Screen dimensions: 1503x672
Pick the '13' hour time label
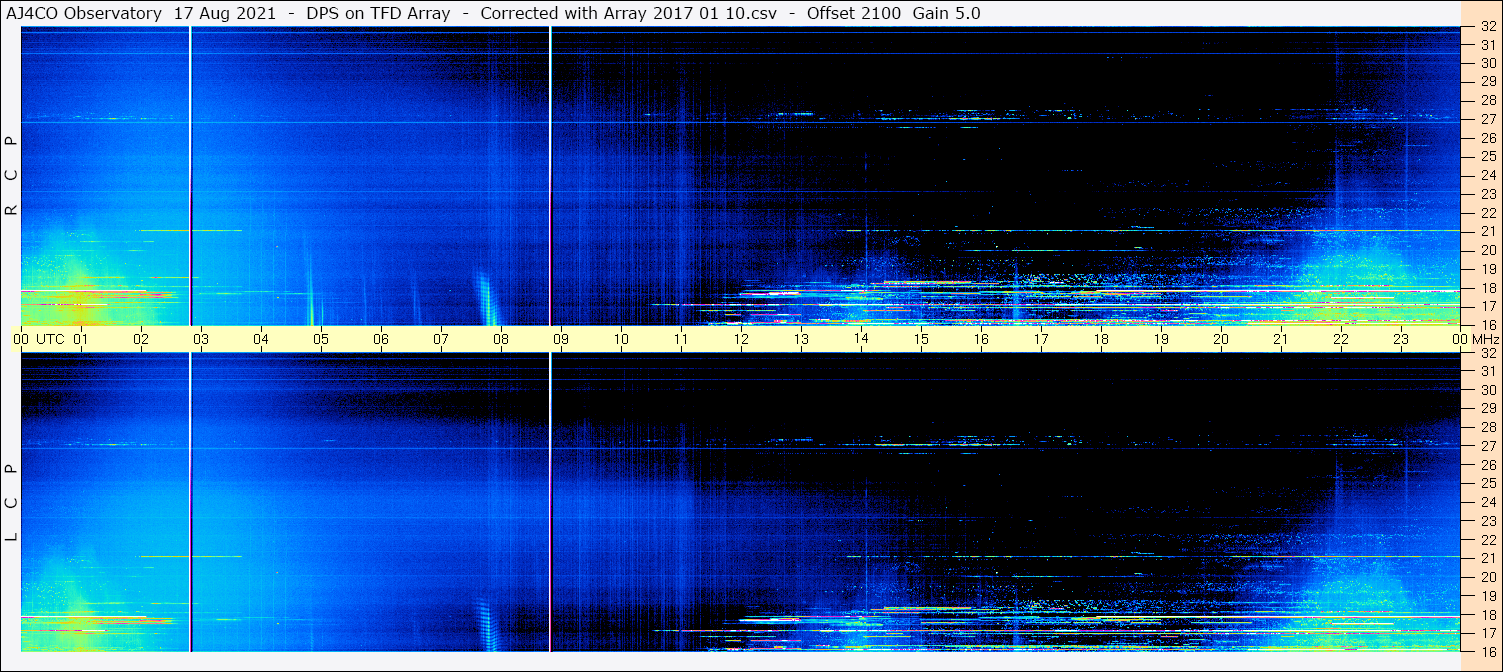pos(801,339)
